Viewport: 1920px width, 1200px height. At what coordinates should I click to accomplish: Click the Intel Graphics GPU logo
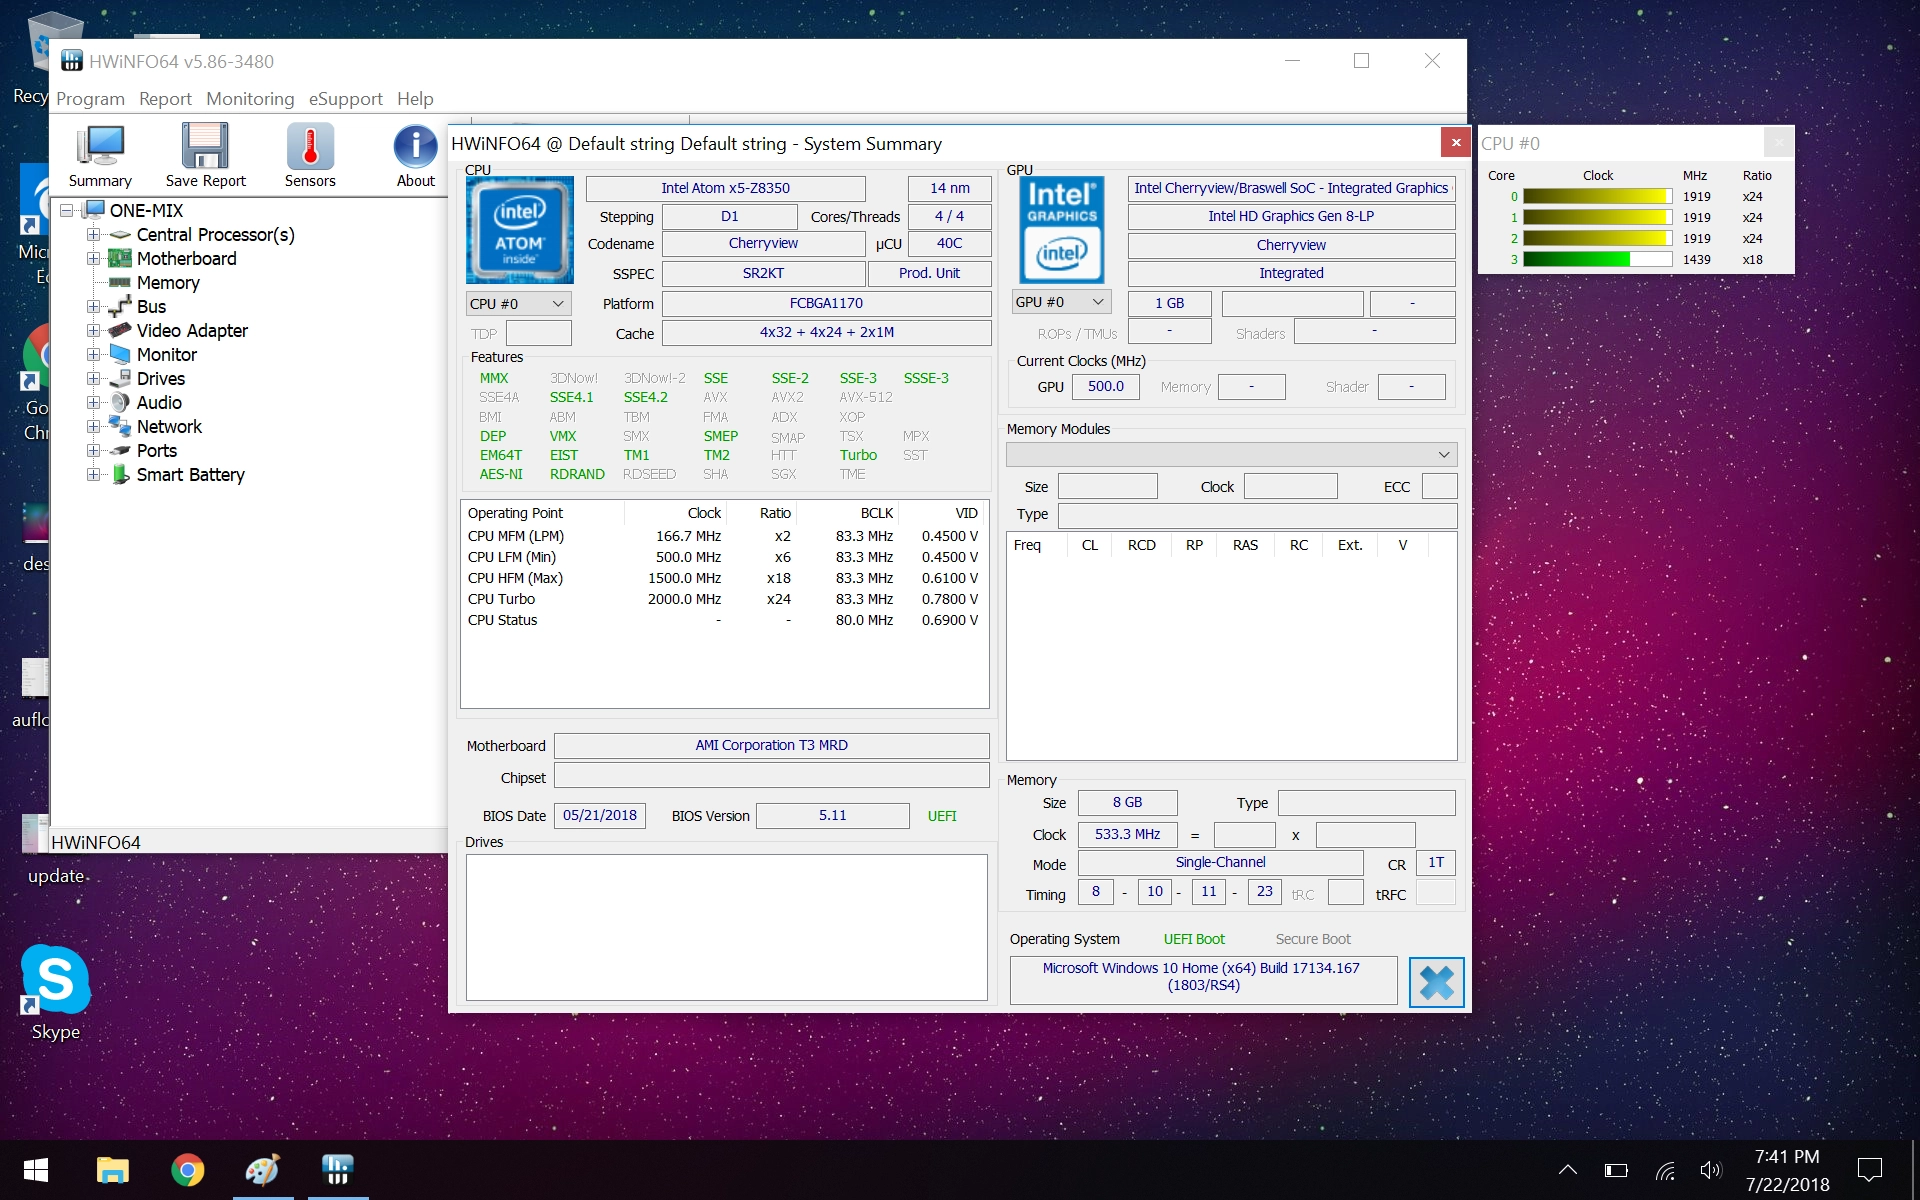pos(1061,230)
